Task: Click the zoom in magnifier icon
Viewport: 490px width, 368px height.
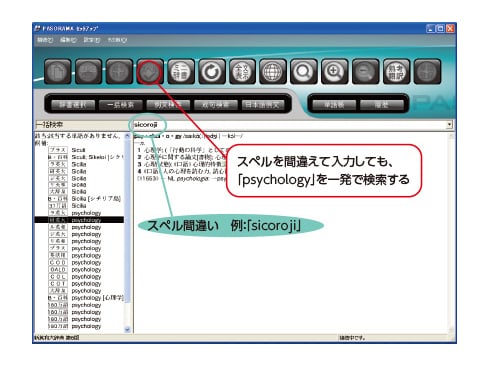Action: point(334,71)
